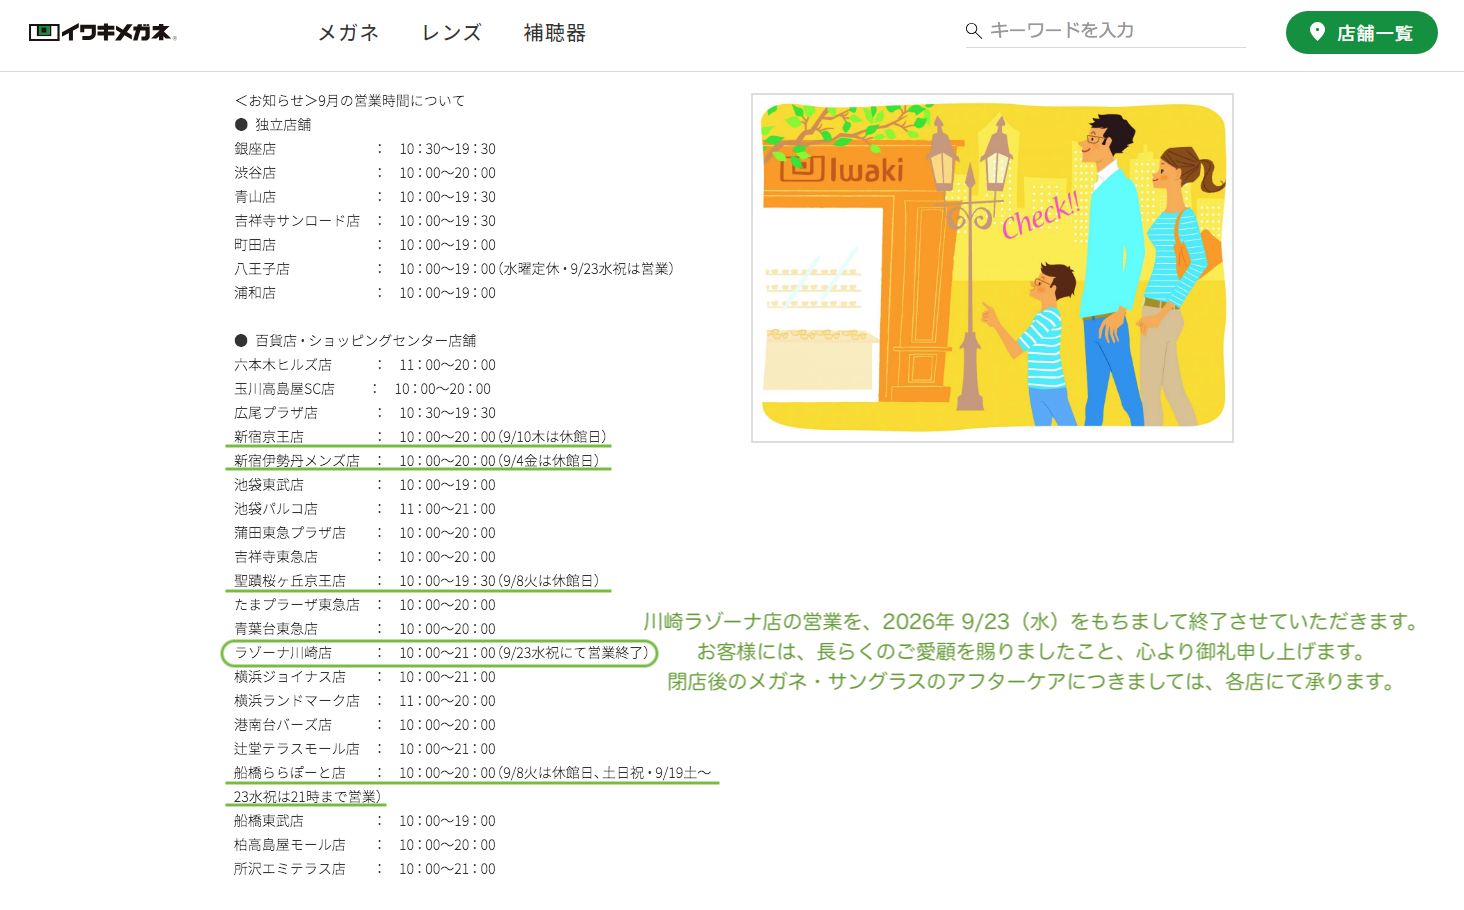Select the 蒲田東急プラザ店 store name
1464x910 pixels.
(x=290, y=533)
